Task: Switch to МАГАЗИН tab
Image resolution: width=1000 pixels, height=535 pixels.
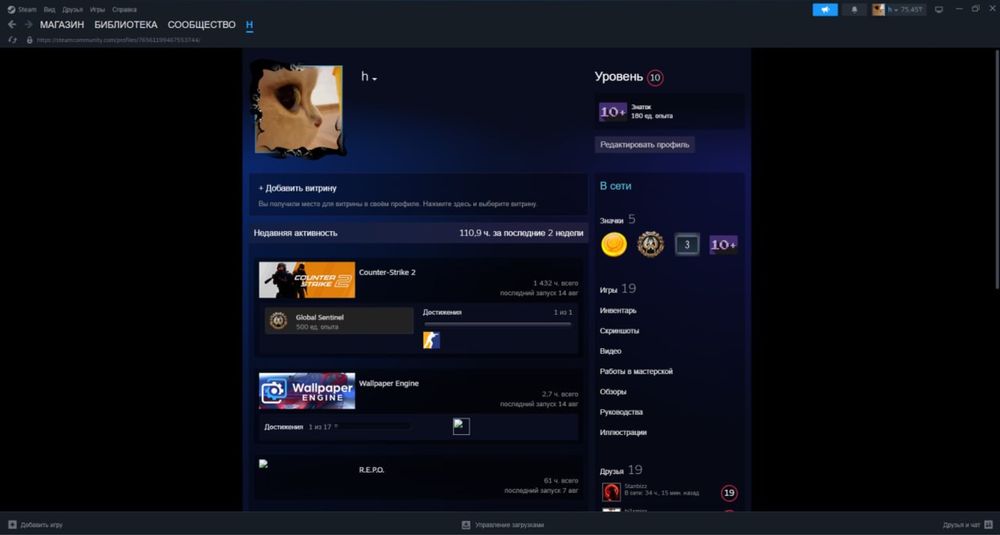Action: 62,25
